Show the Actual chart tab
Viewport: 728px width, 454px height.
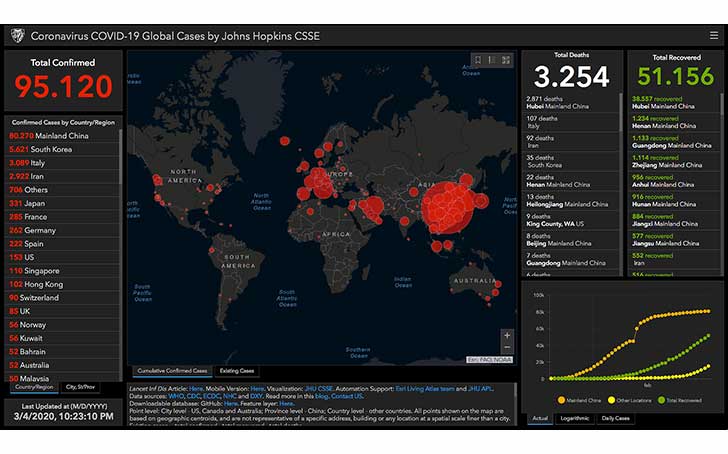(x=540, y=418)
